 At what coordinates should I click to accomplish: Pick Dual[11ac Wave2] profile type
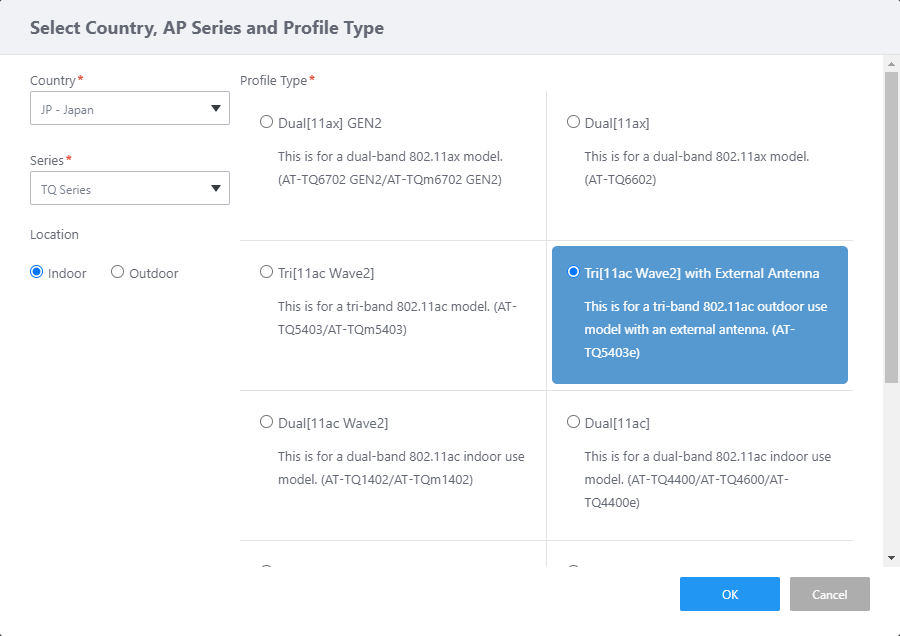[x=266, y=422]
